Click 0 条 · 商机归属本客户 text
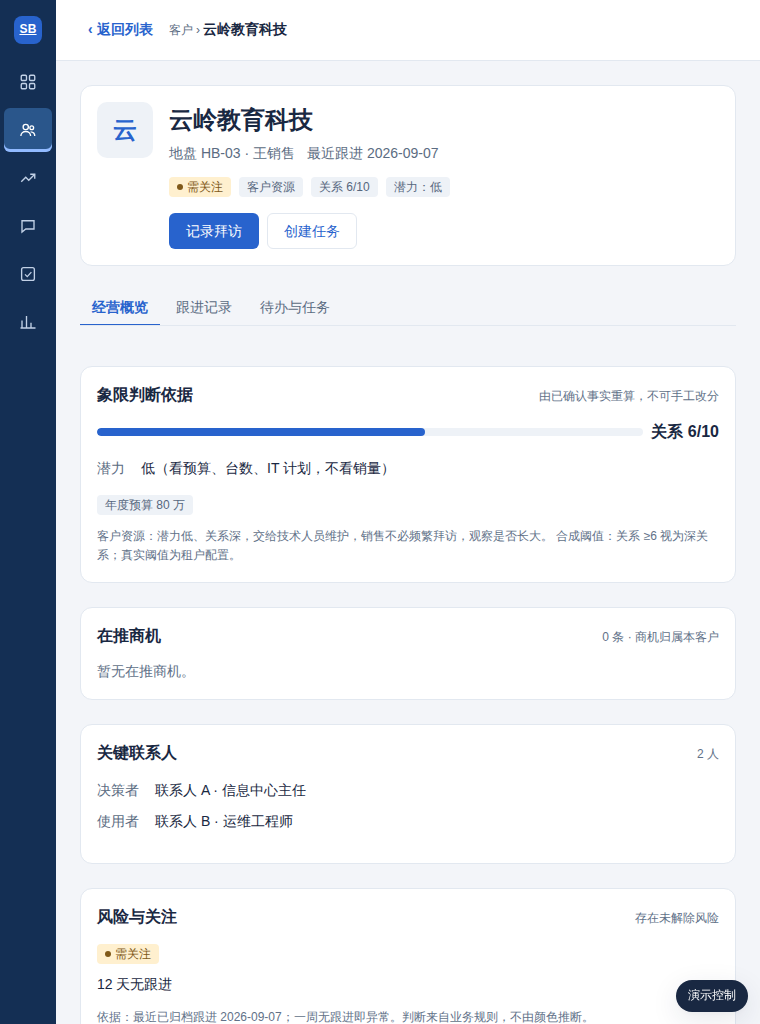 tap(660, 637)
